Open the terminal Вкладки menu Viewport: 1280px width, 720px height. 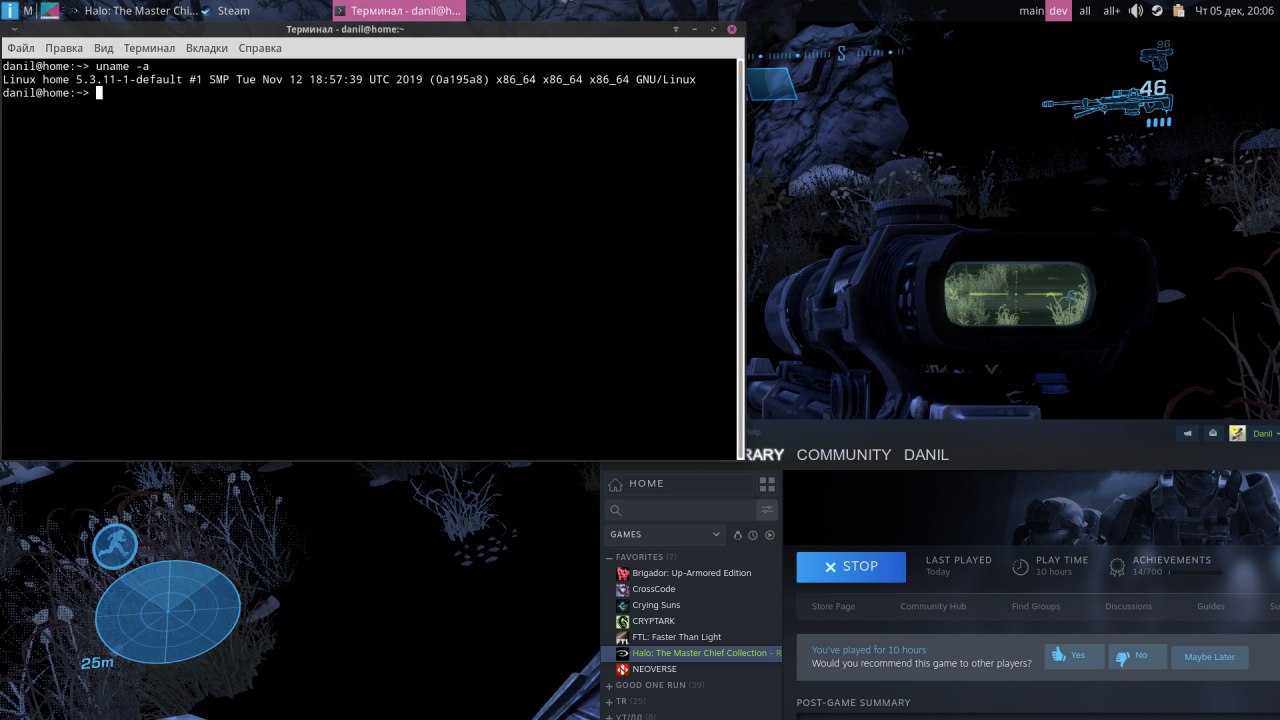tap(207, 48)
